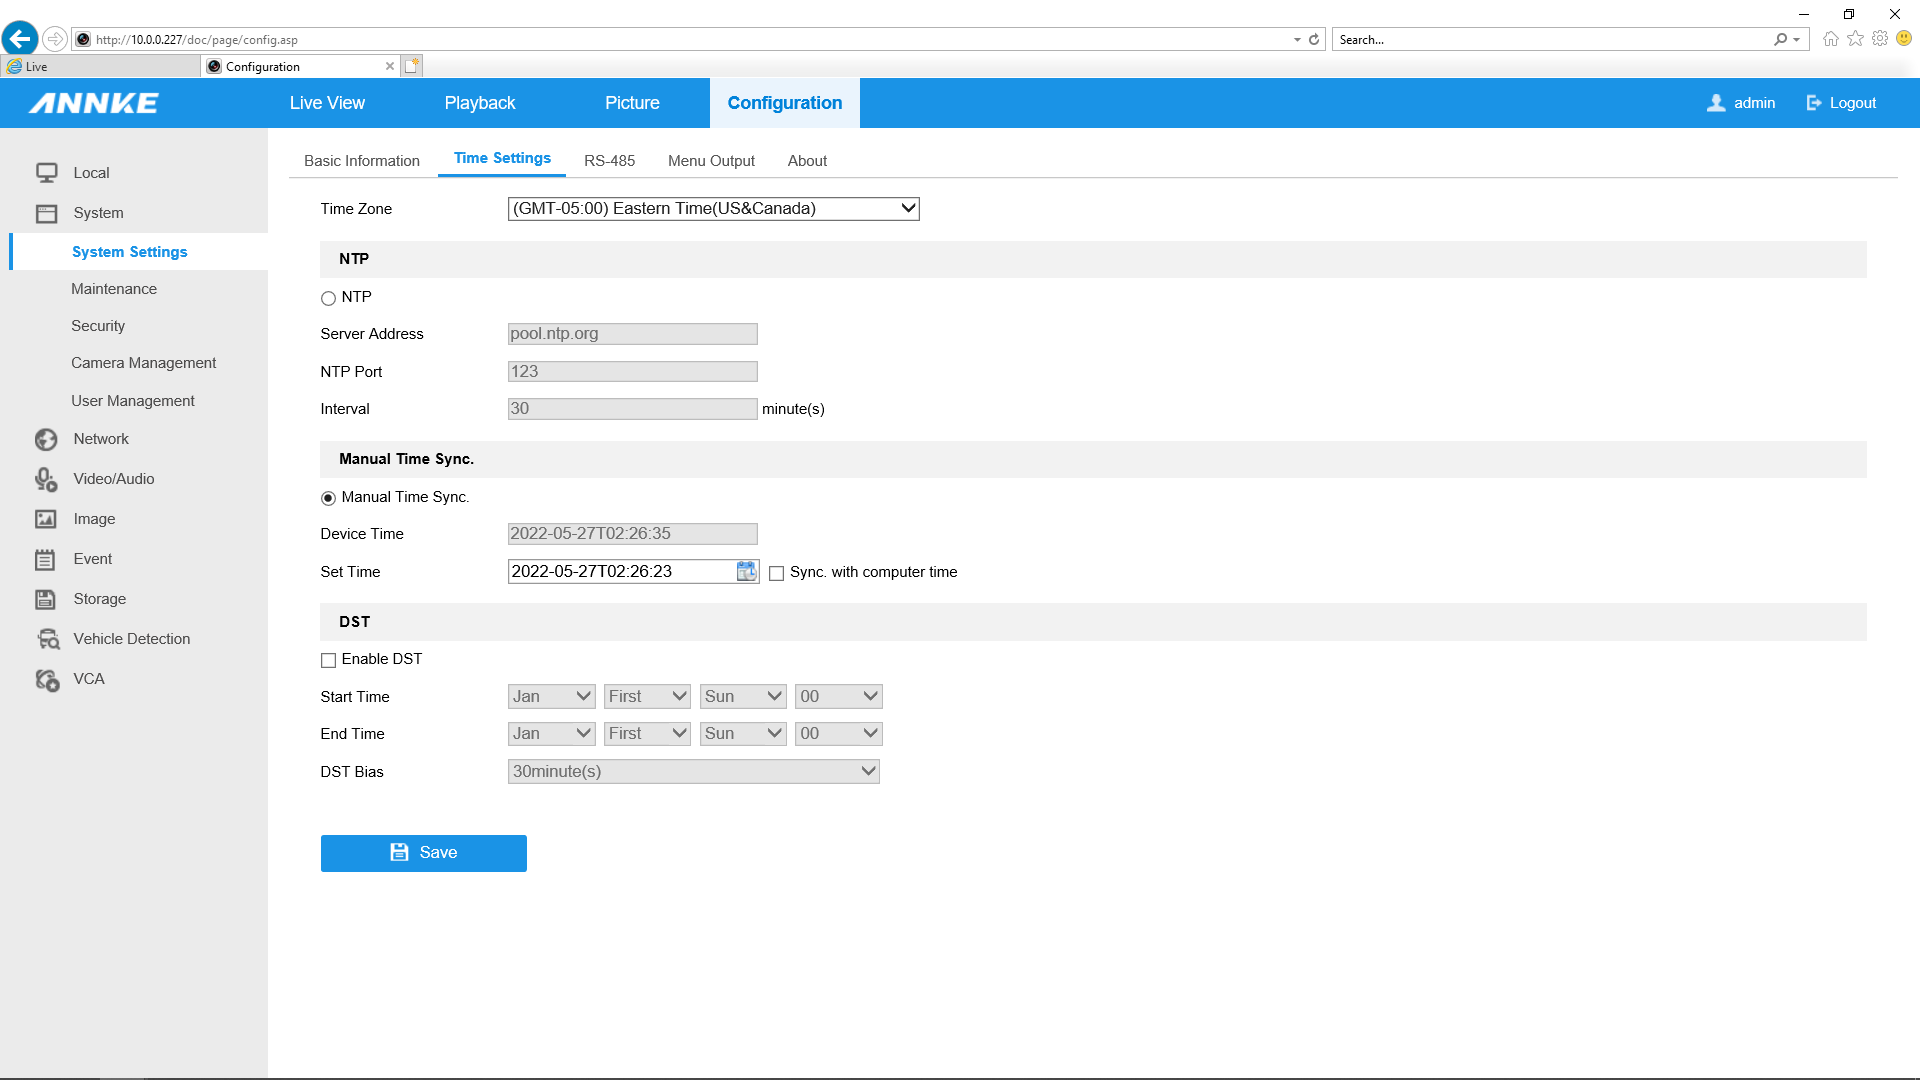Open the Time Settings tab
This screenshot has width=1920, height=1080.
click(502, 159)
